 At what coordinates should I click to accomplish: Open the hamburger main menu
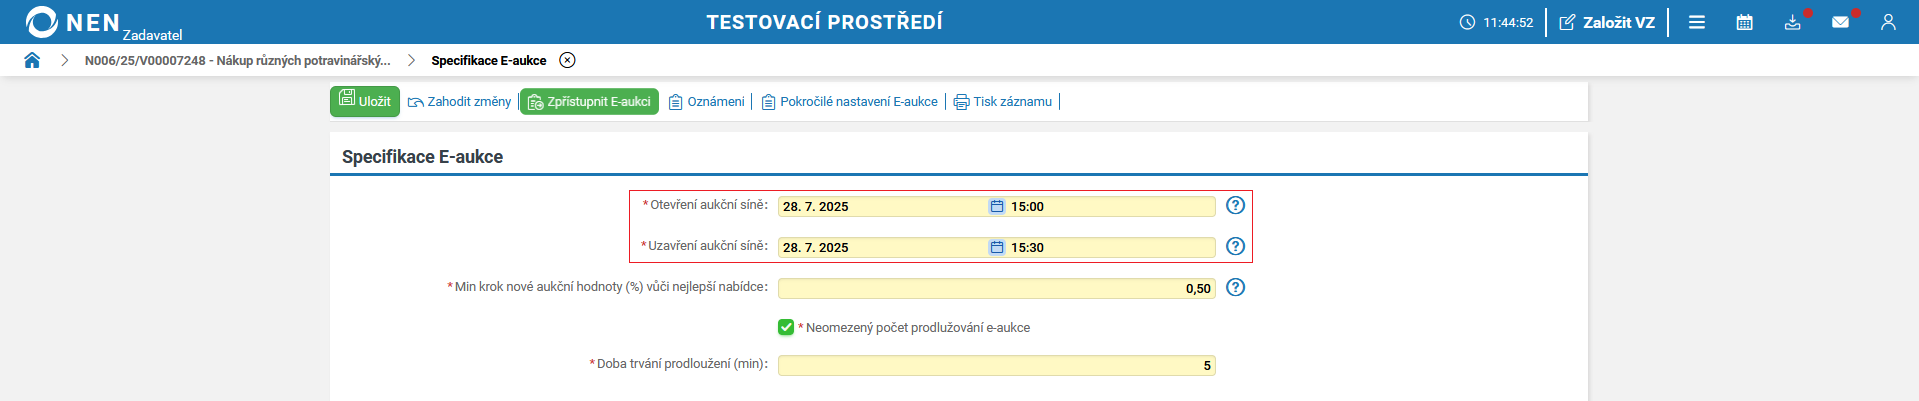click(x=1697, y=22)
